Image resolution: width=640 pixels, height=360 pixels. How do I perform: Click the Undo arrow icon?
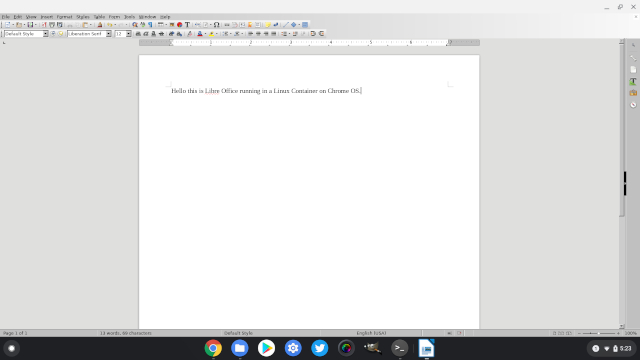[x=109, y=24]
